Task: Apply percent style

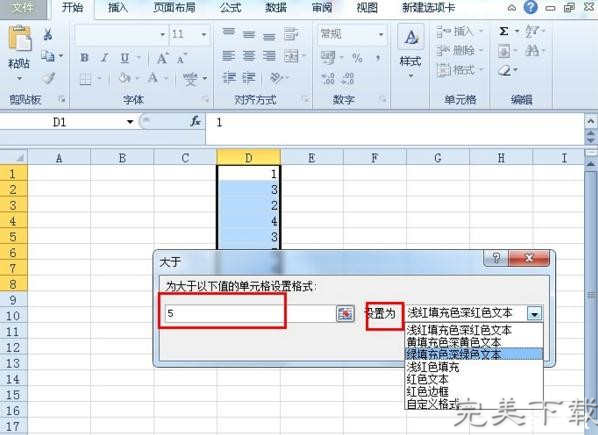Action: tap(357, 58)
